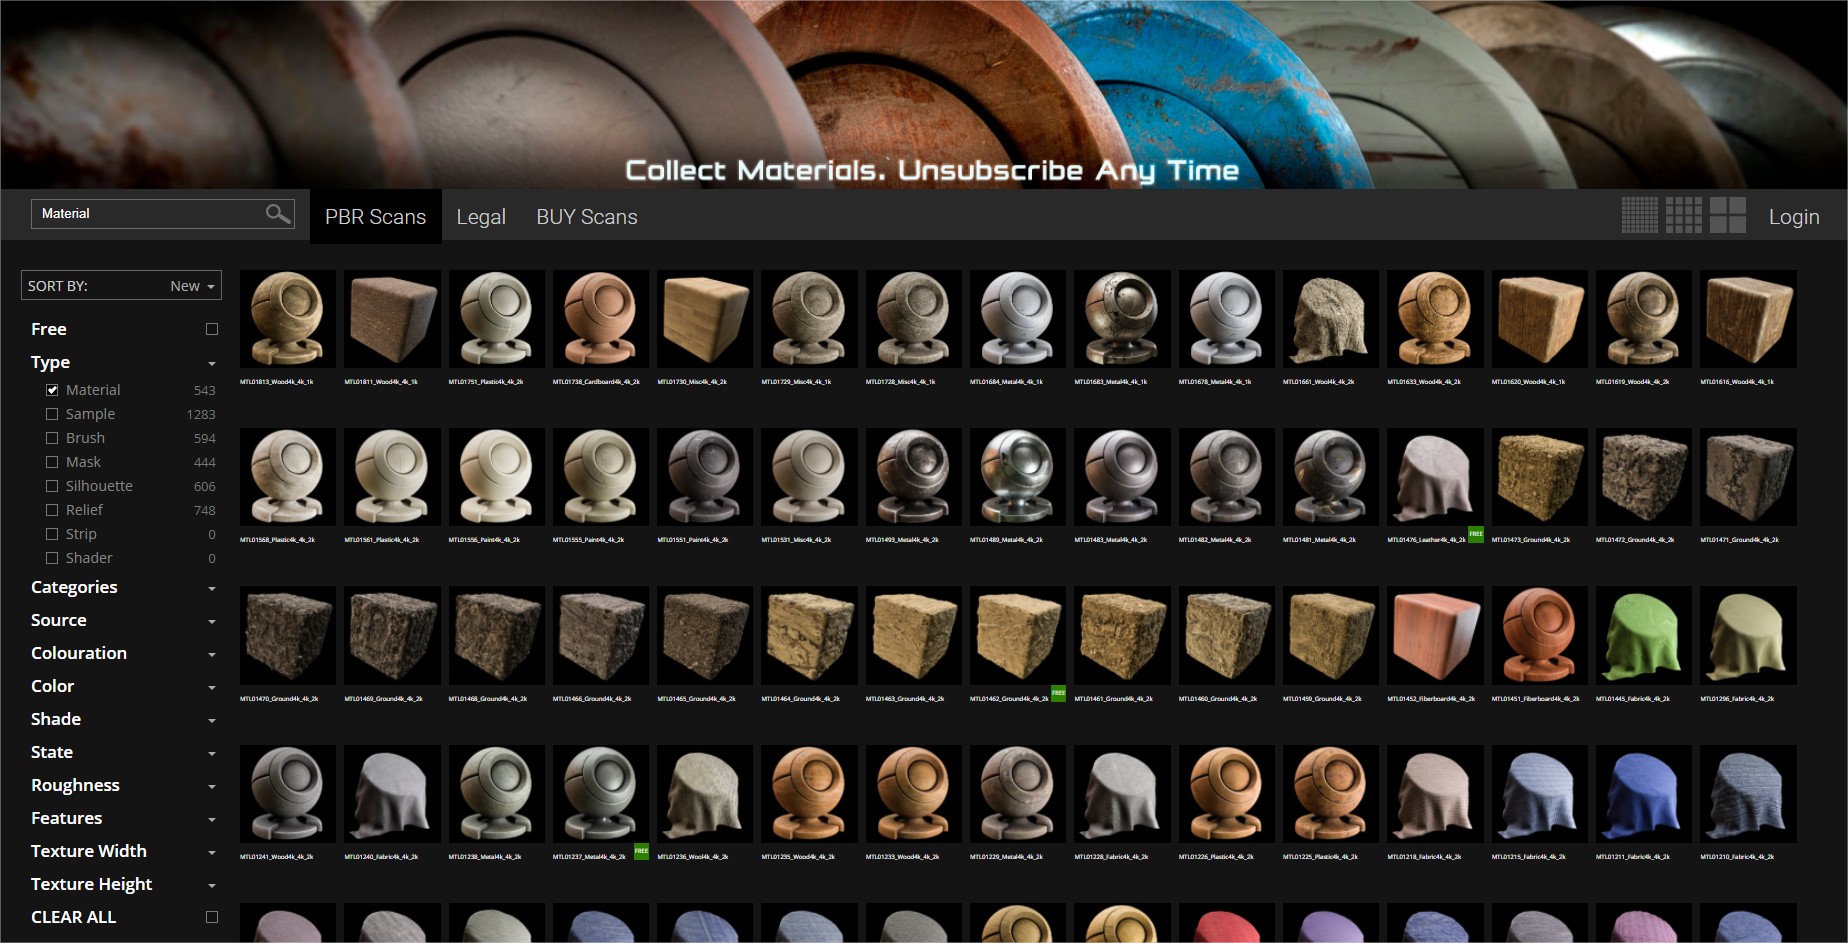Focus the Material search input field
The height and width of the screenshot is (943, 1848).
pos(150,214)
